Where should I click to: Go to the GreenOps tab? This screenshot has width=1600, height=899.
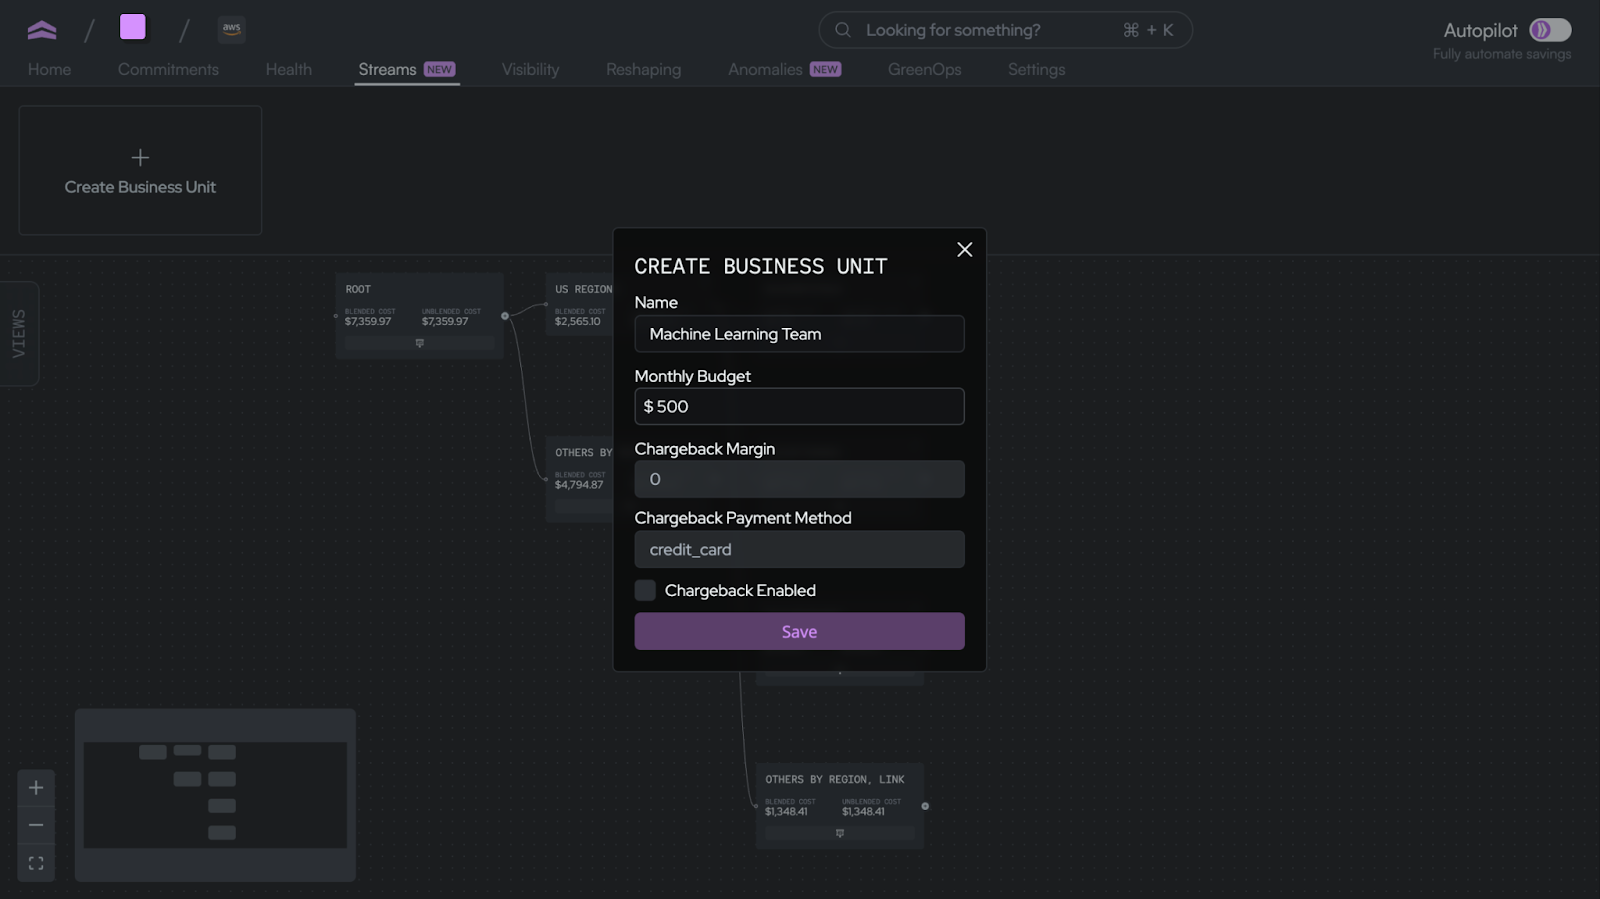[924, 69]
